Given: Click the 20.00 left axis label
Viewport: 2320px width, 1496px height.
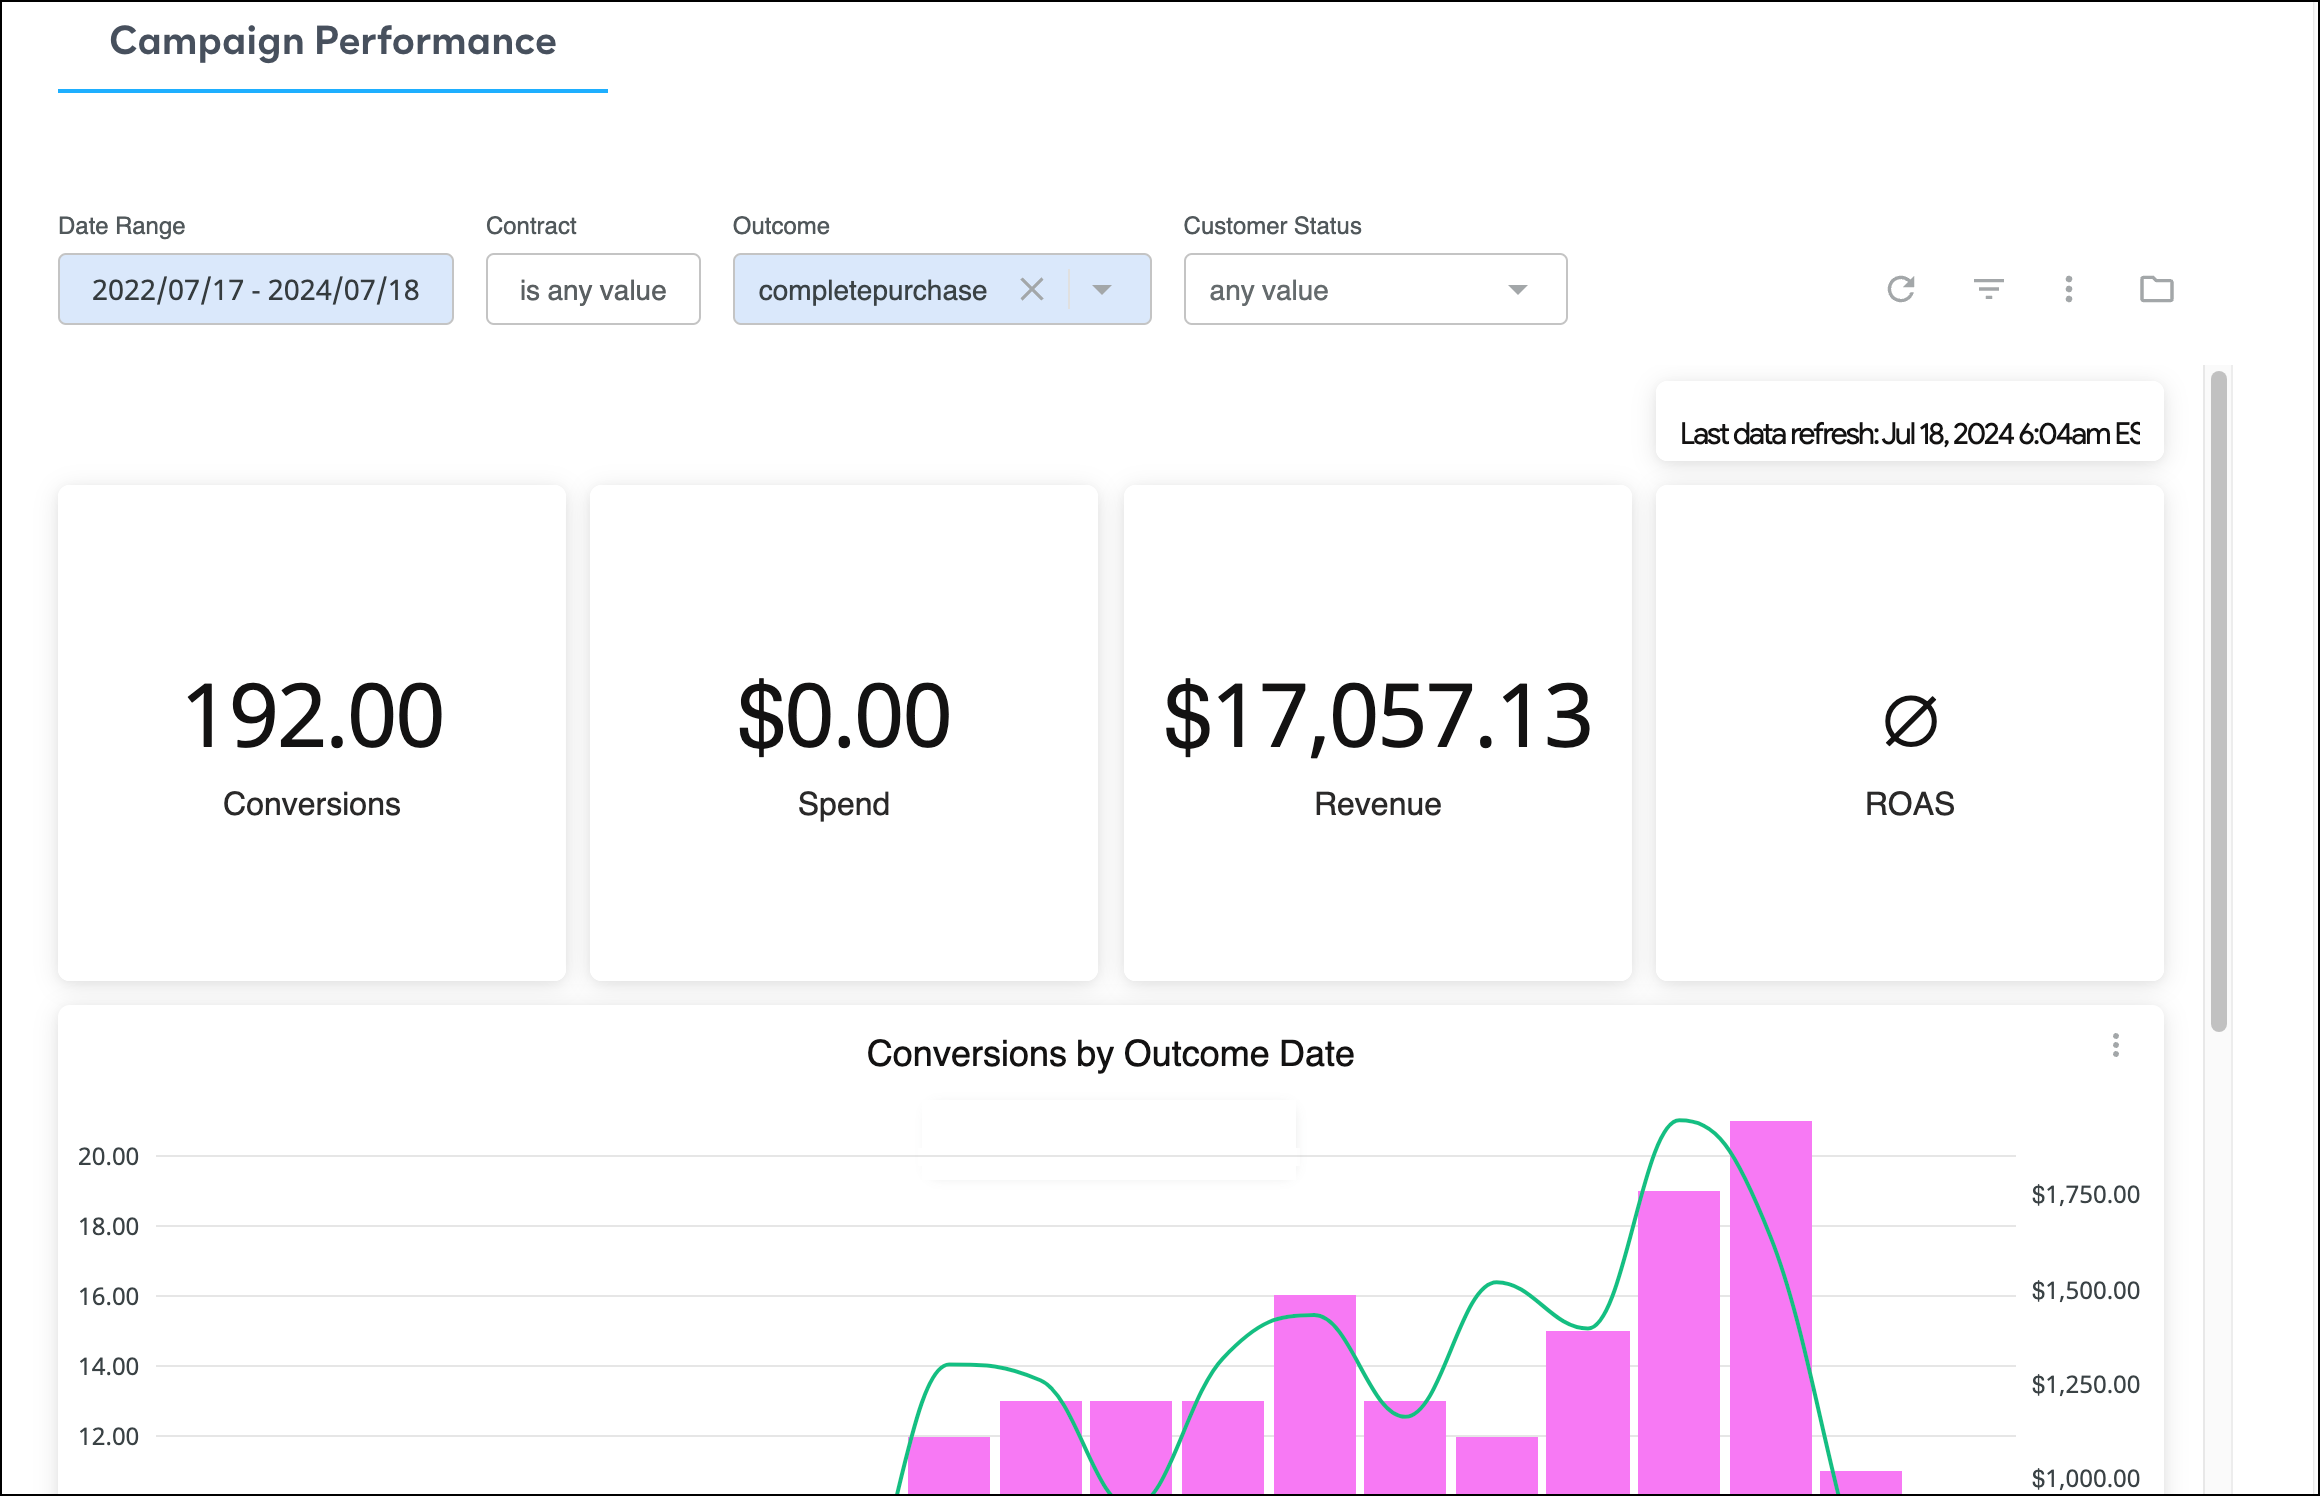Looking at the screenshot, I should tap(108, 1156).
